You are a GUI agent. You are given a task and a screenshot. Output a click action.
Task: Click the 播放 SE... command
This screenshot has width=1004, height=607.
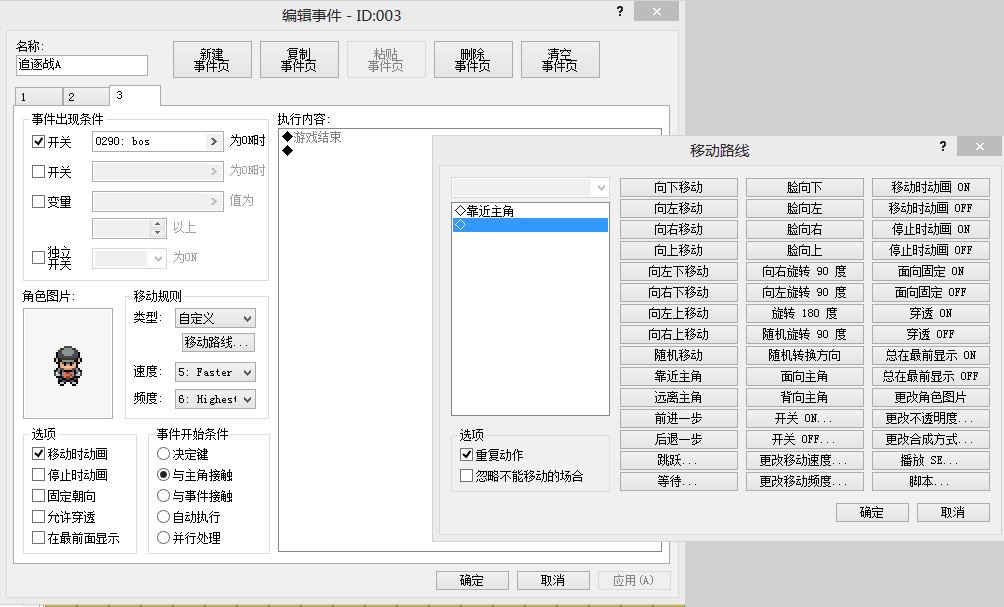pos(931,460)
